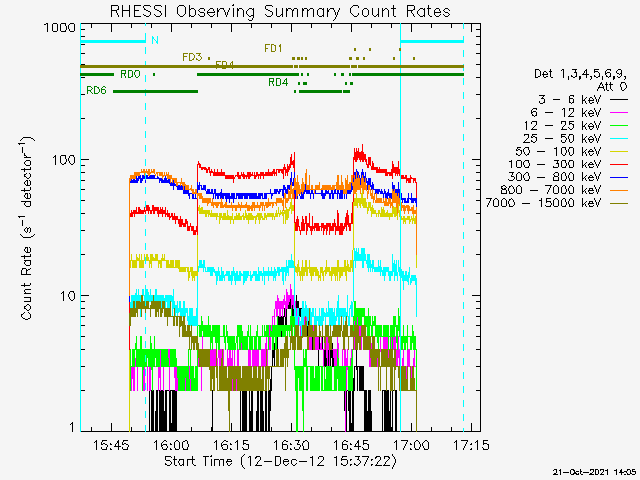Select the 300 - 800 keV blue legend line

(619, 177)
